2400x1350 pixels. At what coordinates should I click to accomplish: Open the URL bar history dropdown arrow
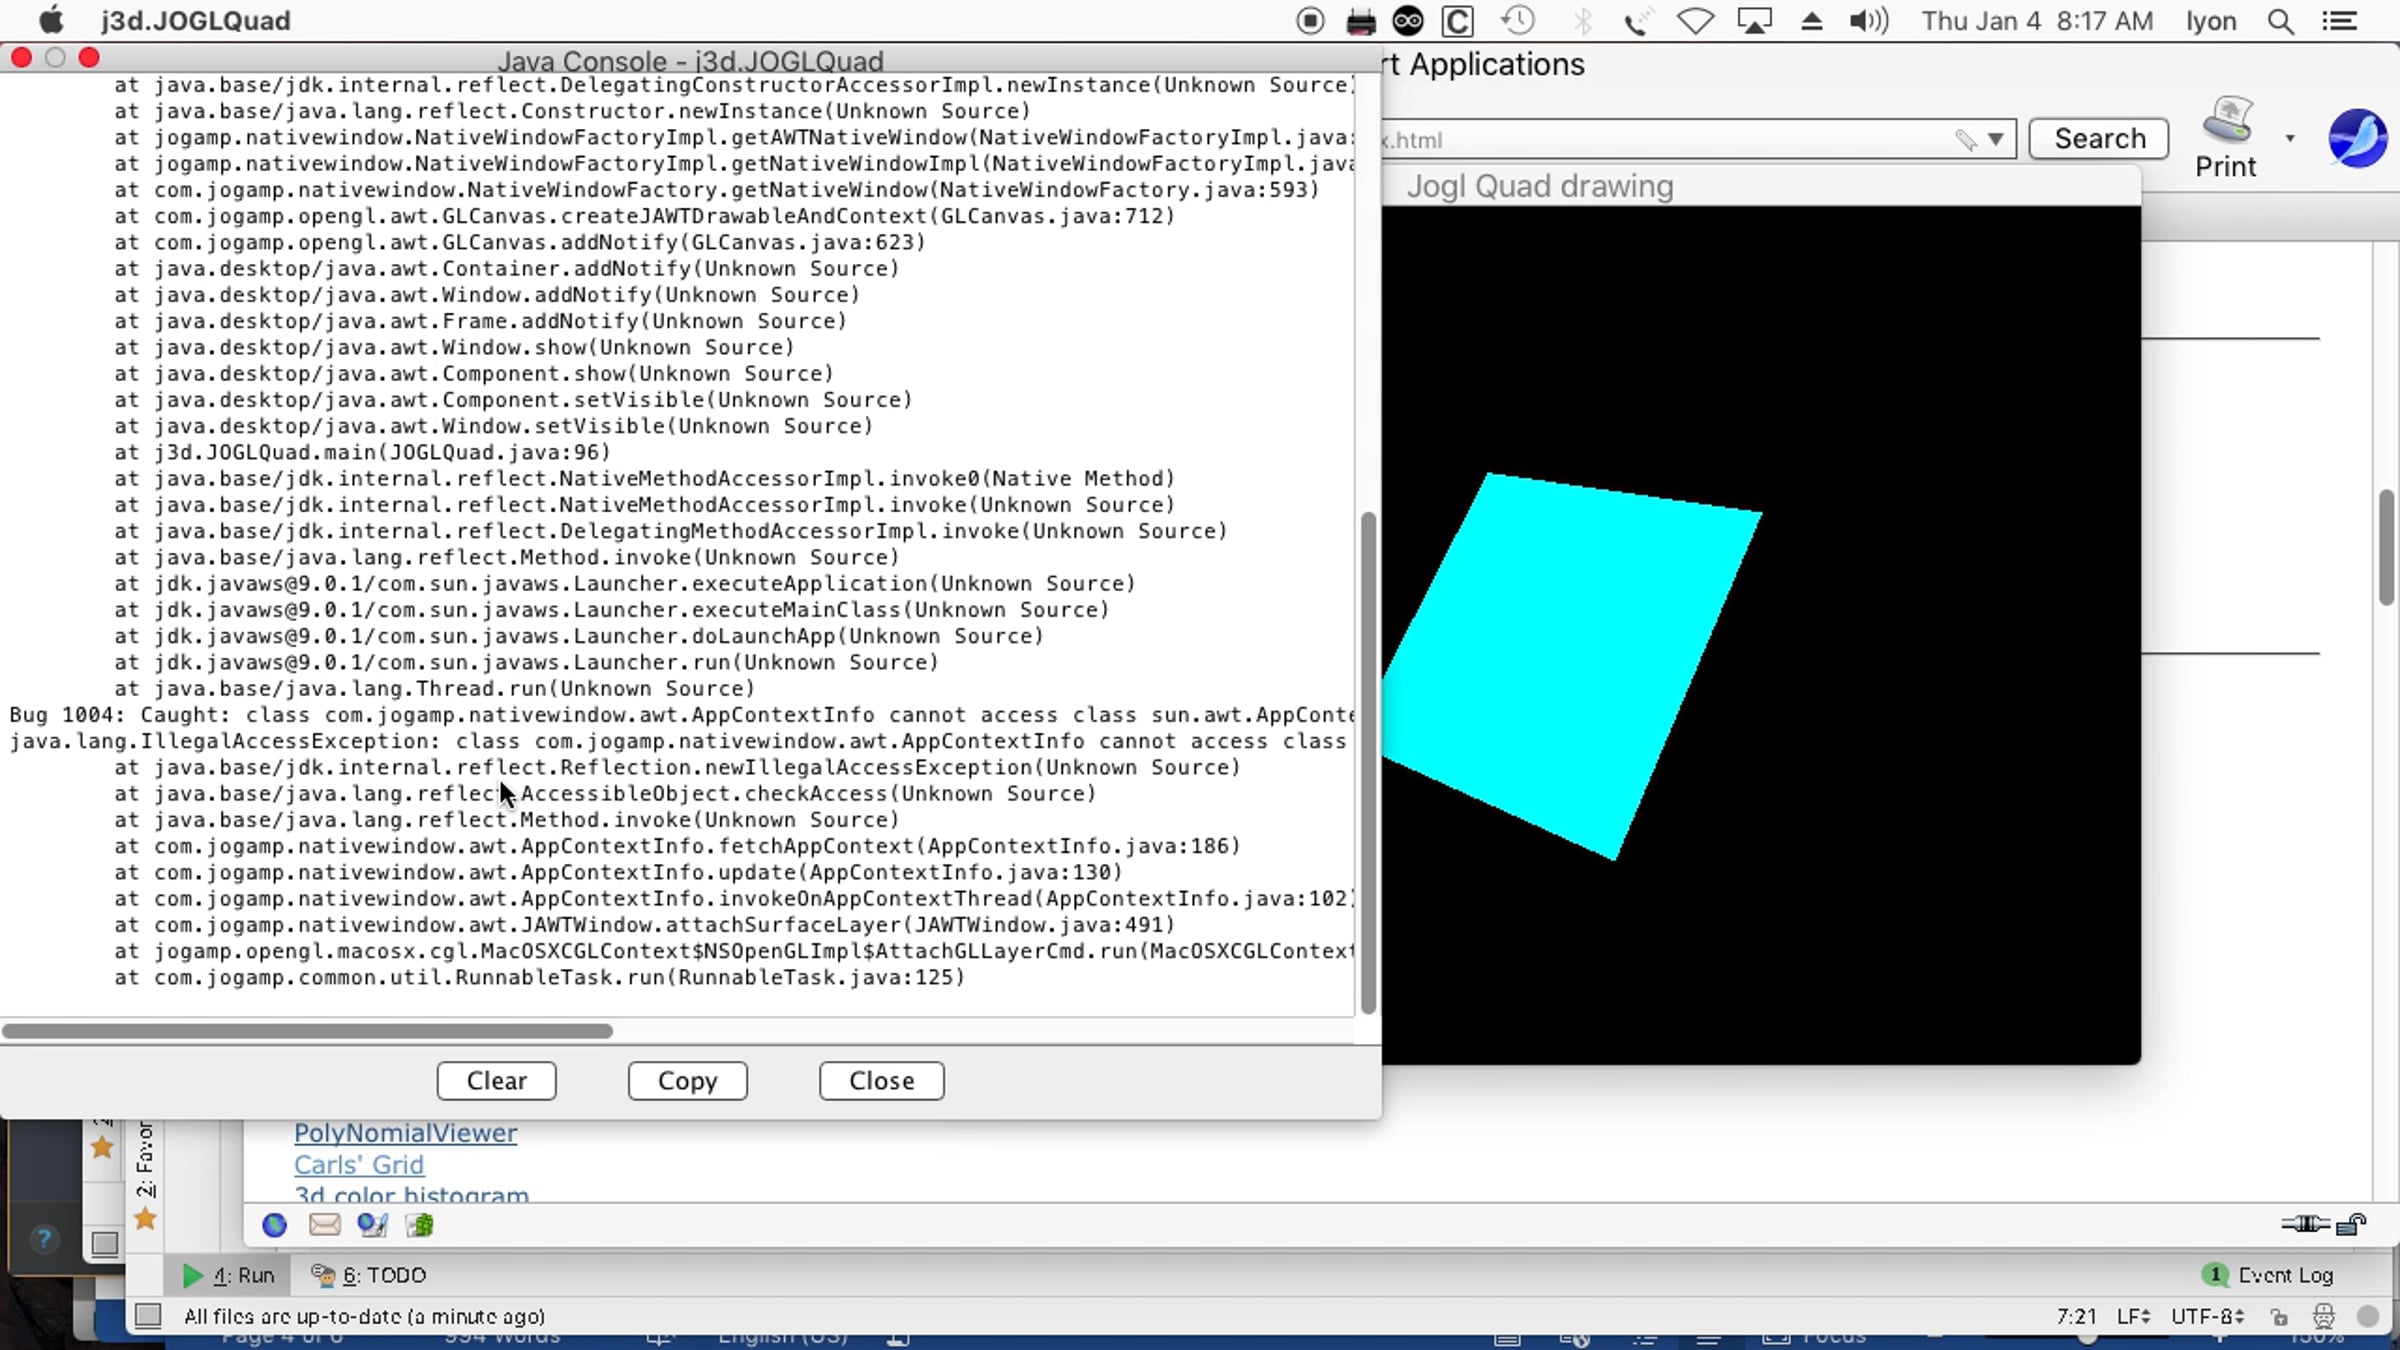click(1995, 139)
